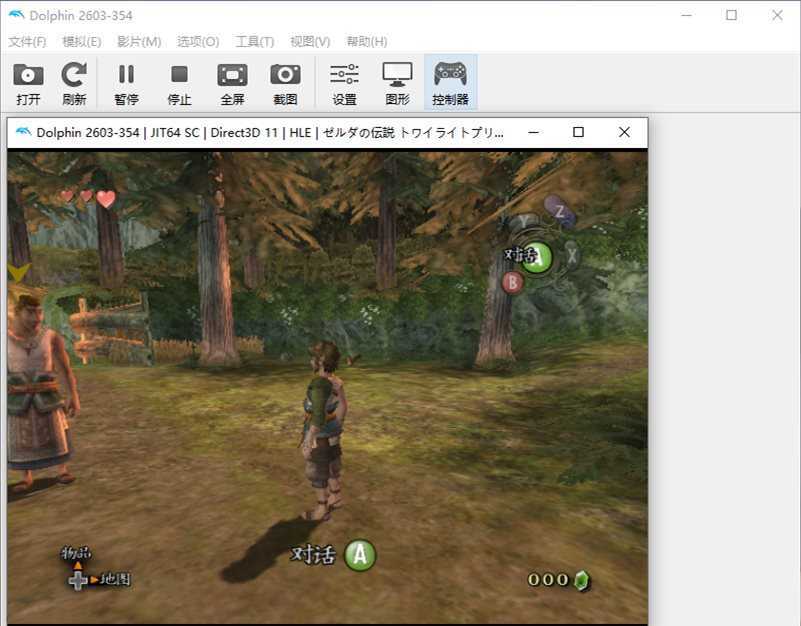801x626 pixels.
Task: Click the X button in game HUD
Action: point(572,254)
